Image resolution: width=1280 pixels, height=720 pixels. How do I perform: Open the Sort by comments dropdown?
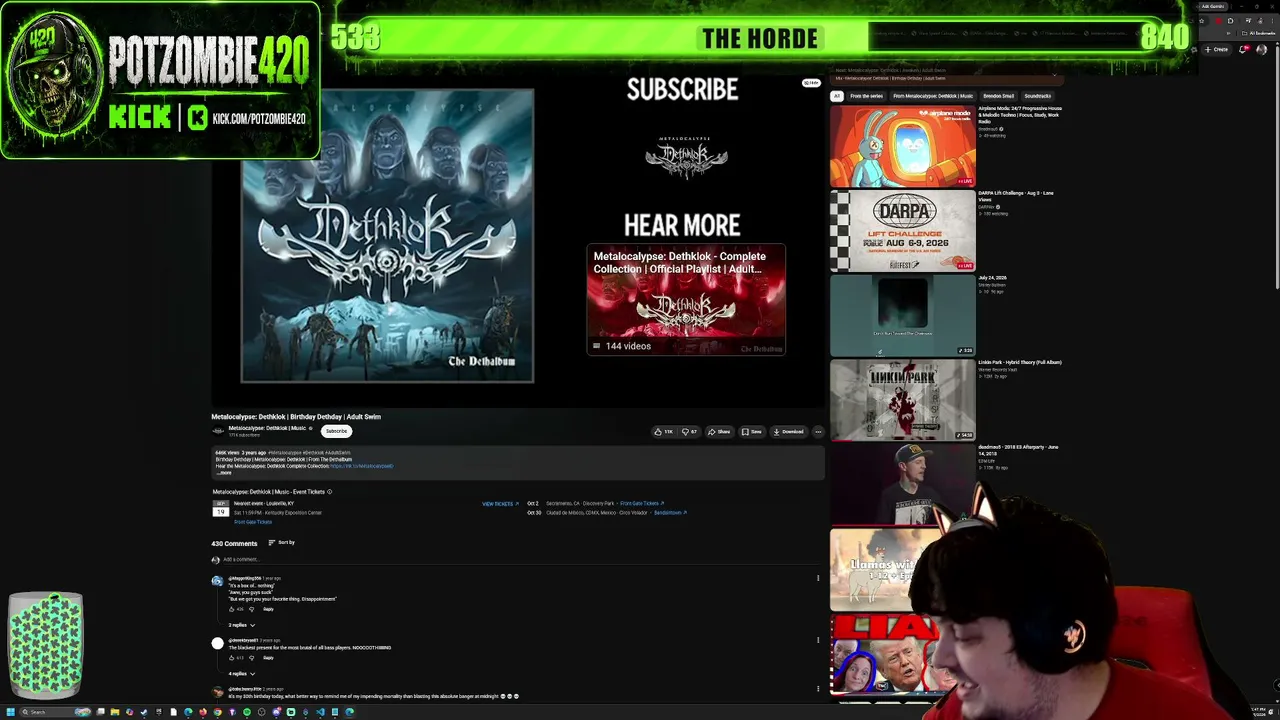282,543
